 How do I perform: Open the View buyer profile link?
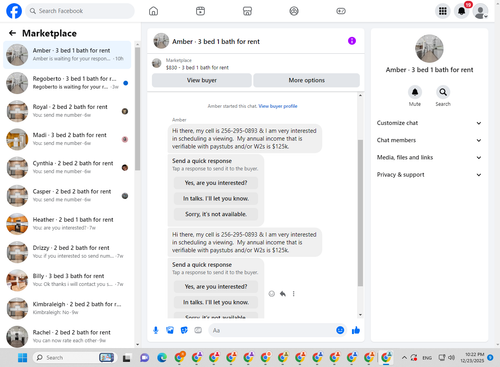pos(278,106)
